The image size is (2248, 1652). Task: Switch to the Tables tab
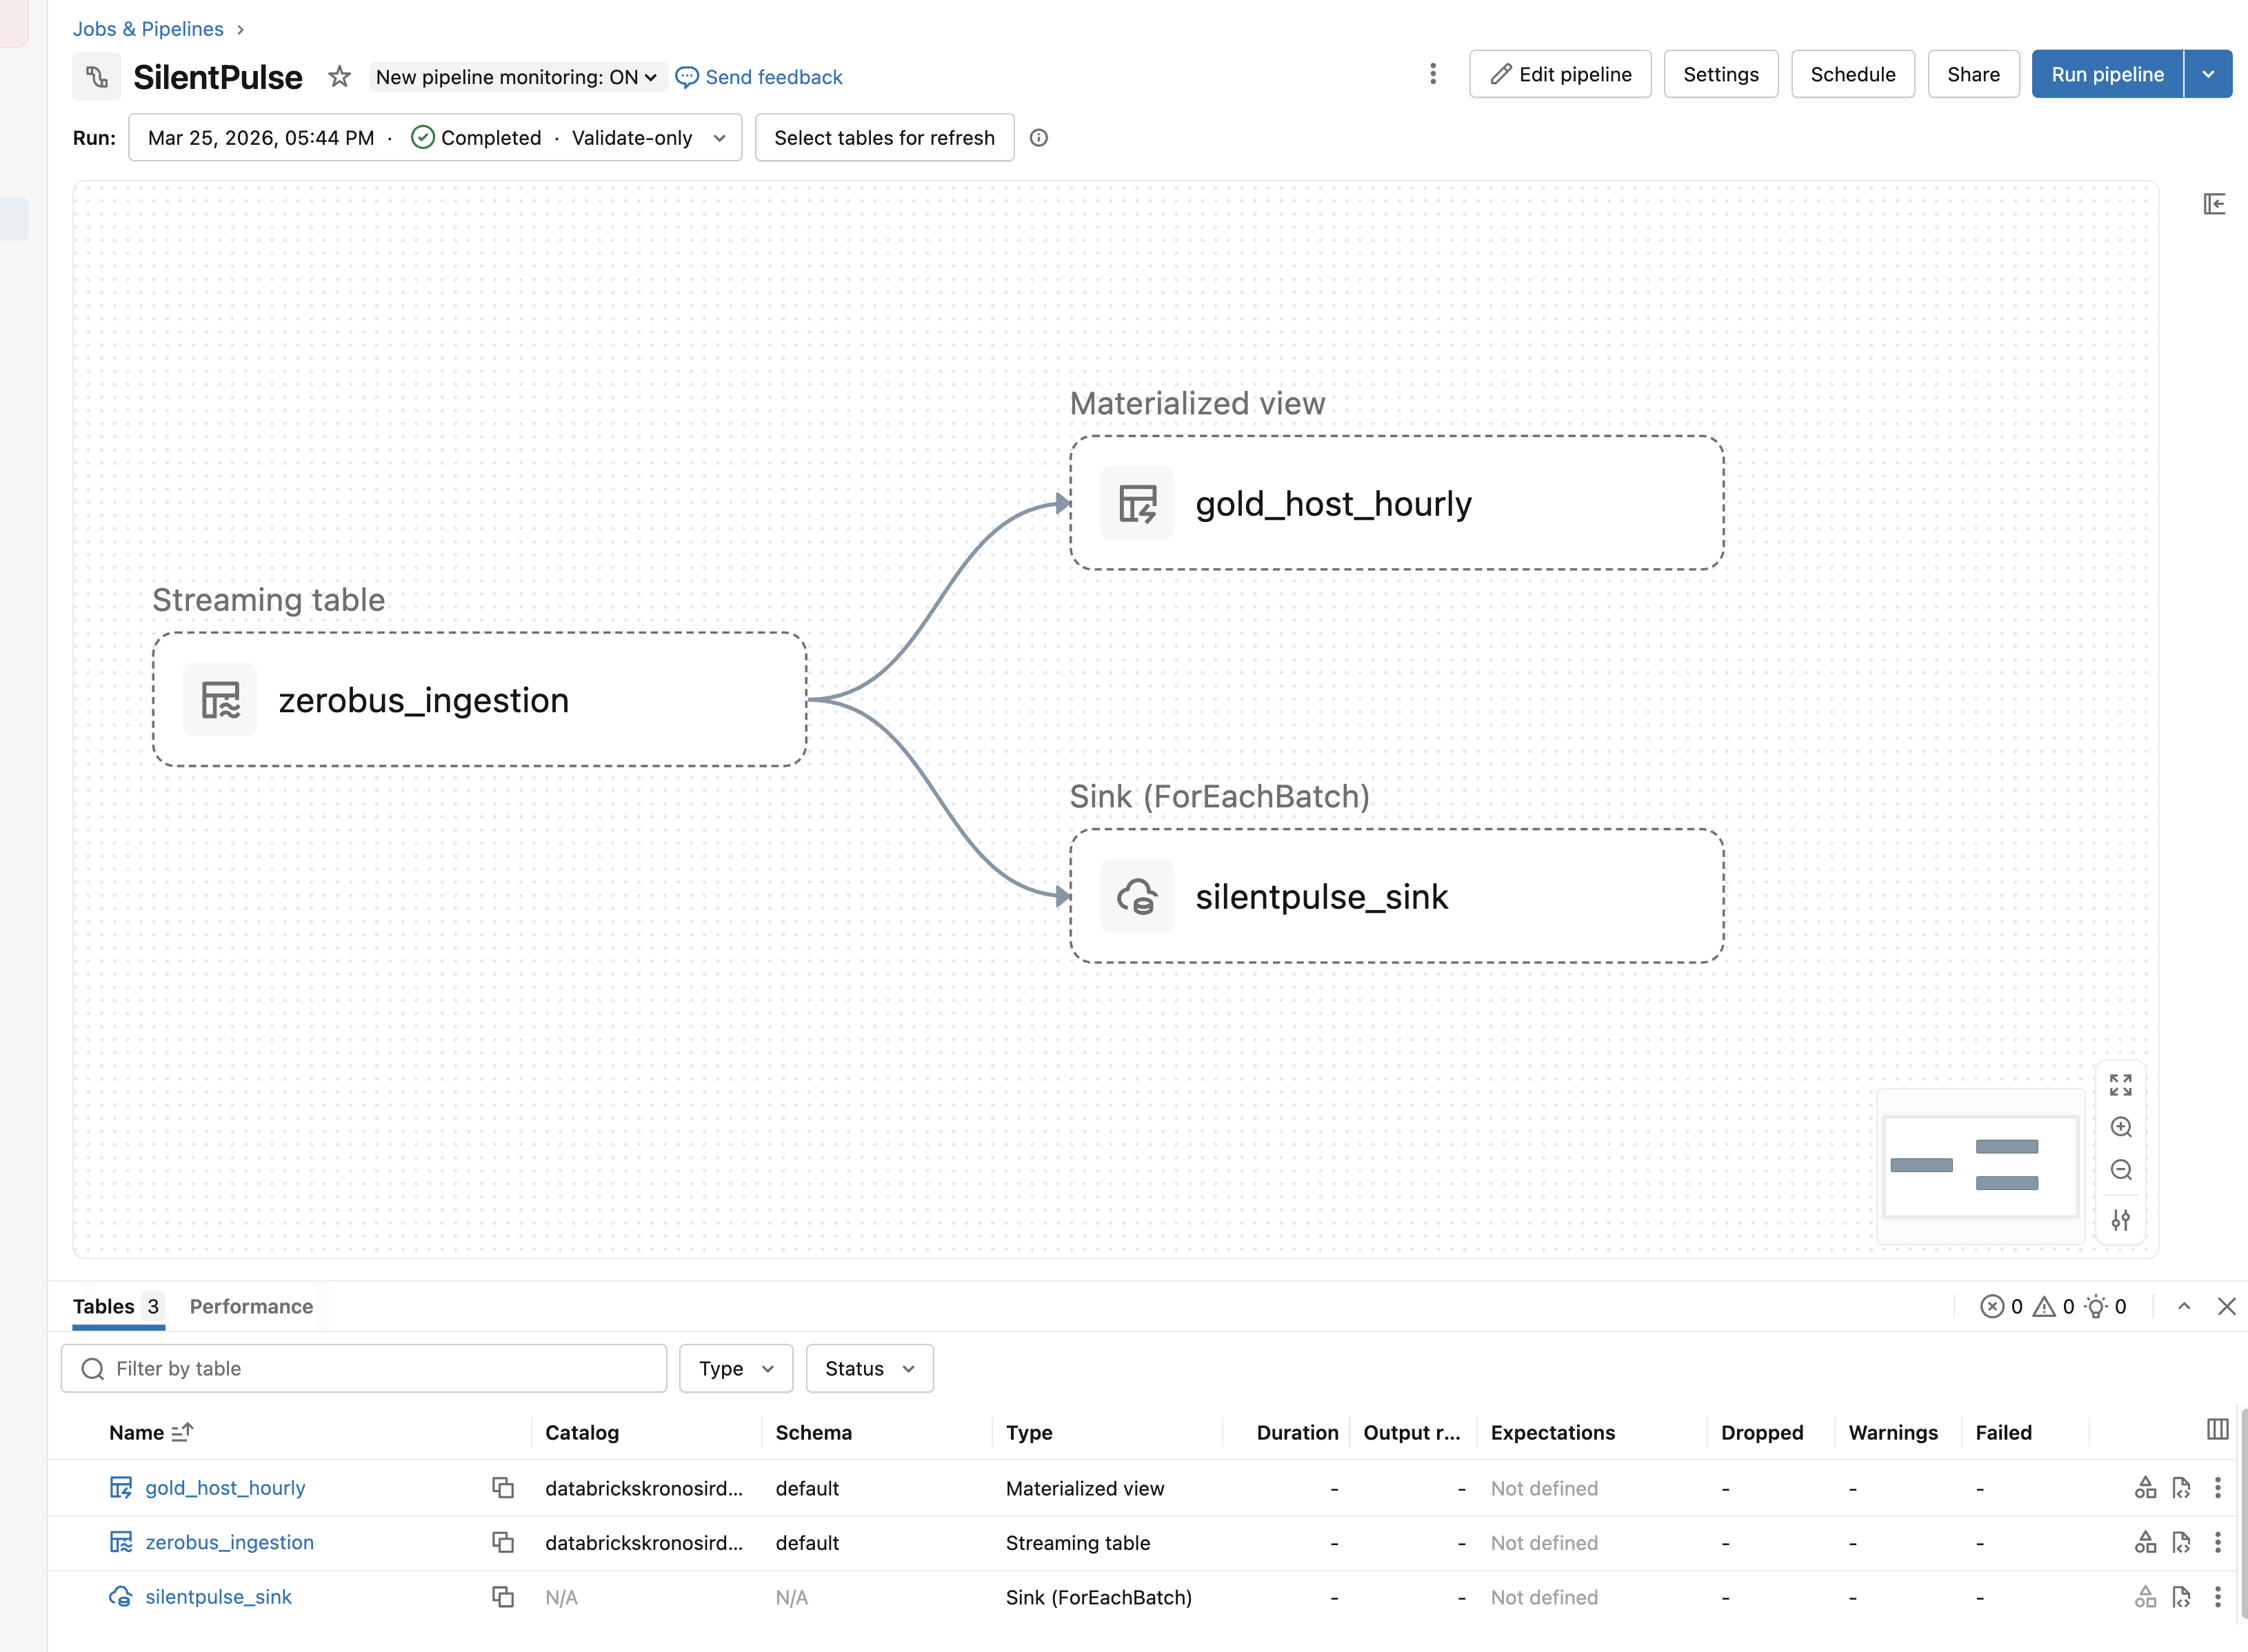coord(117,1306)
